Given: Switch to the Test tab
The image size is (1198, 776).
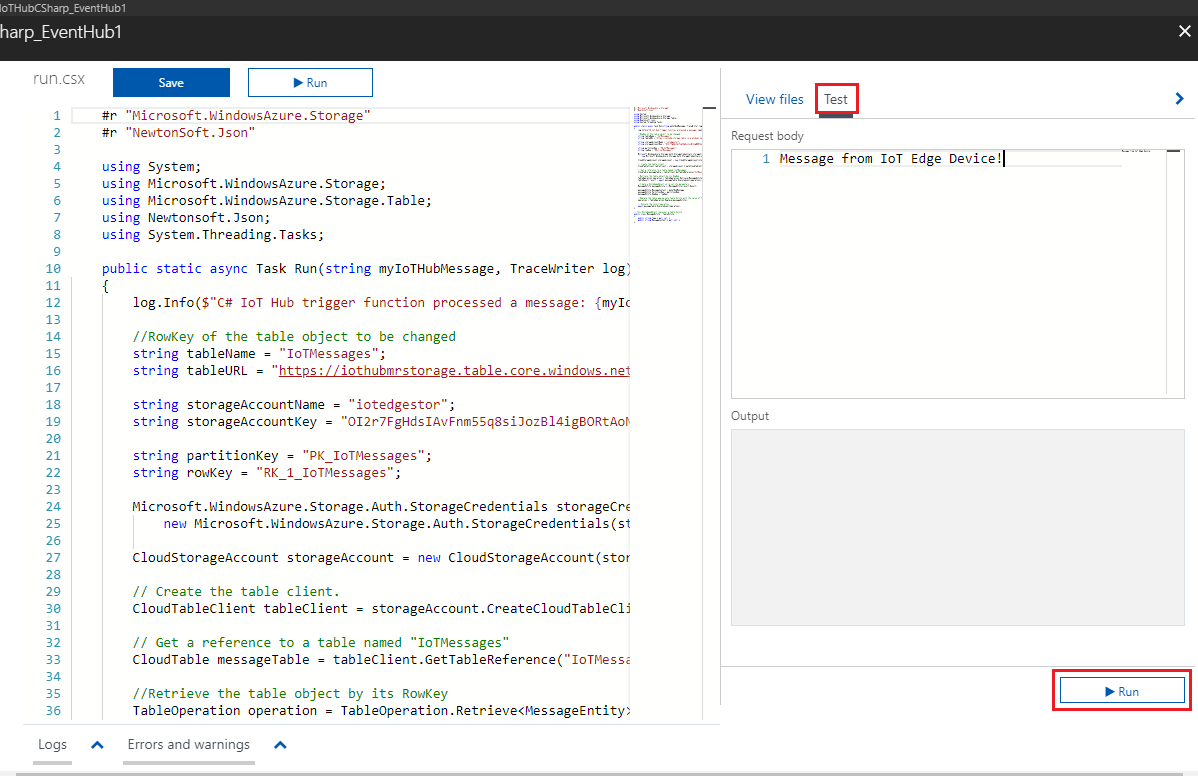Looking at the screenshot, I should pos(836,99).
